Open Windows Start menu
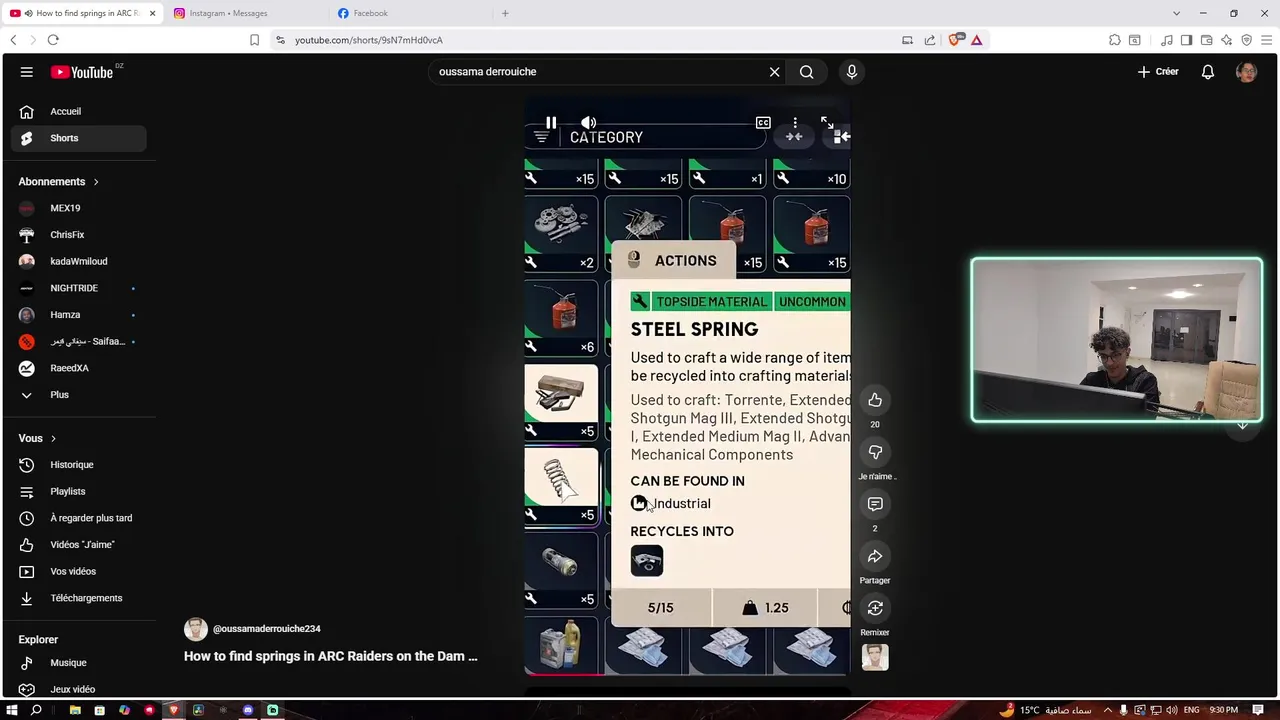 tap(11, 710)
